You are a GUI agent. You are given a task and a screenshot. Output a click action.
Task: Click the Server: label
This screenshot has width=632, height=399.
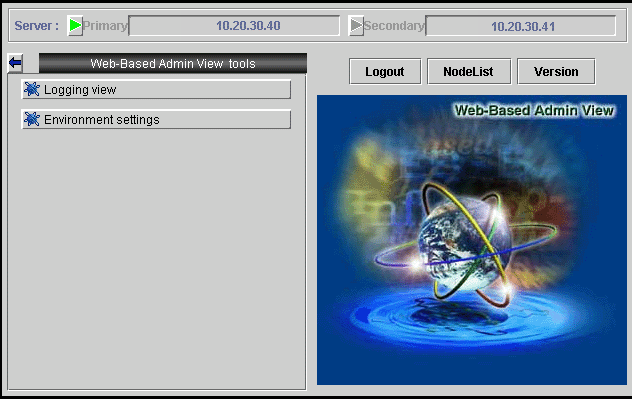[x=37, y=26]
